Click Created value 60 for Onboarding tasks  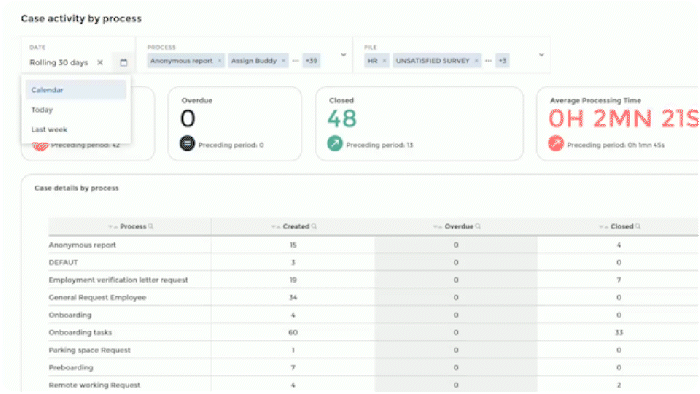click(293, 332)
